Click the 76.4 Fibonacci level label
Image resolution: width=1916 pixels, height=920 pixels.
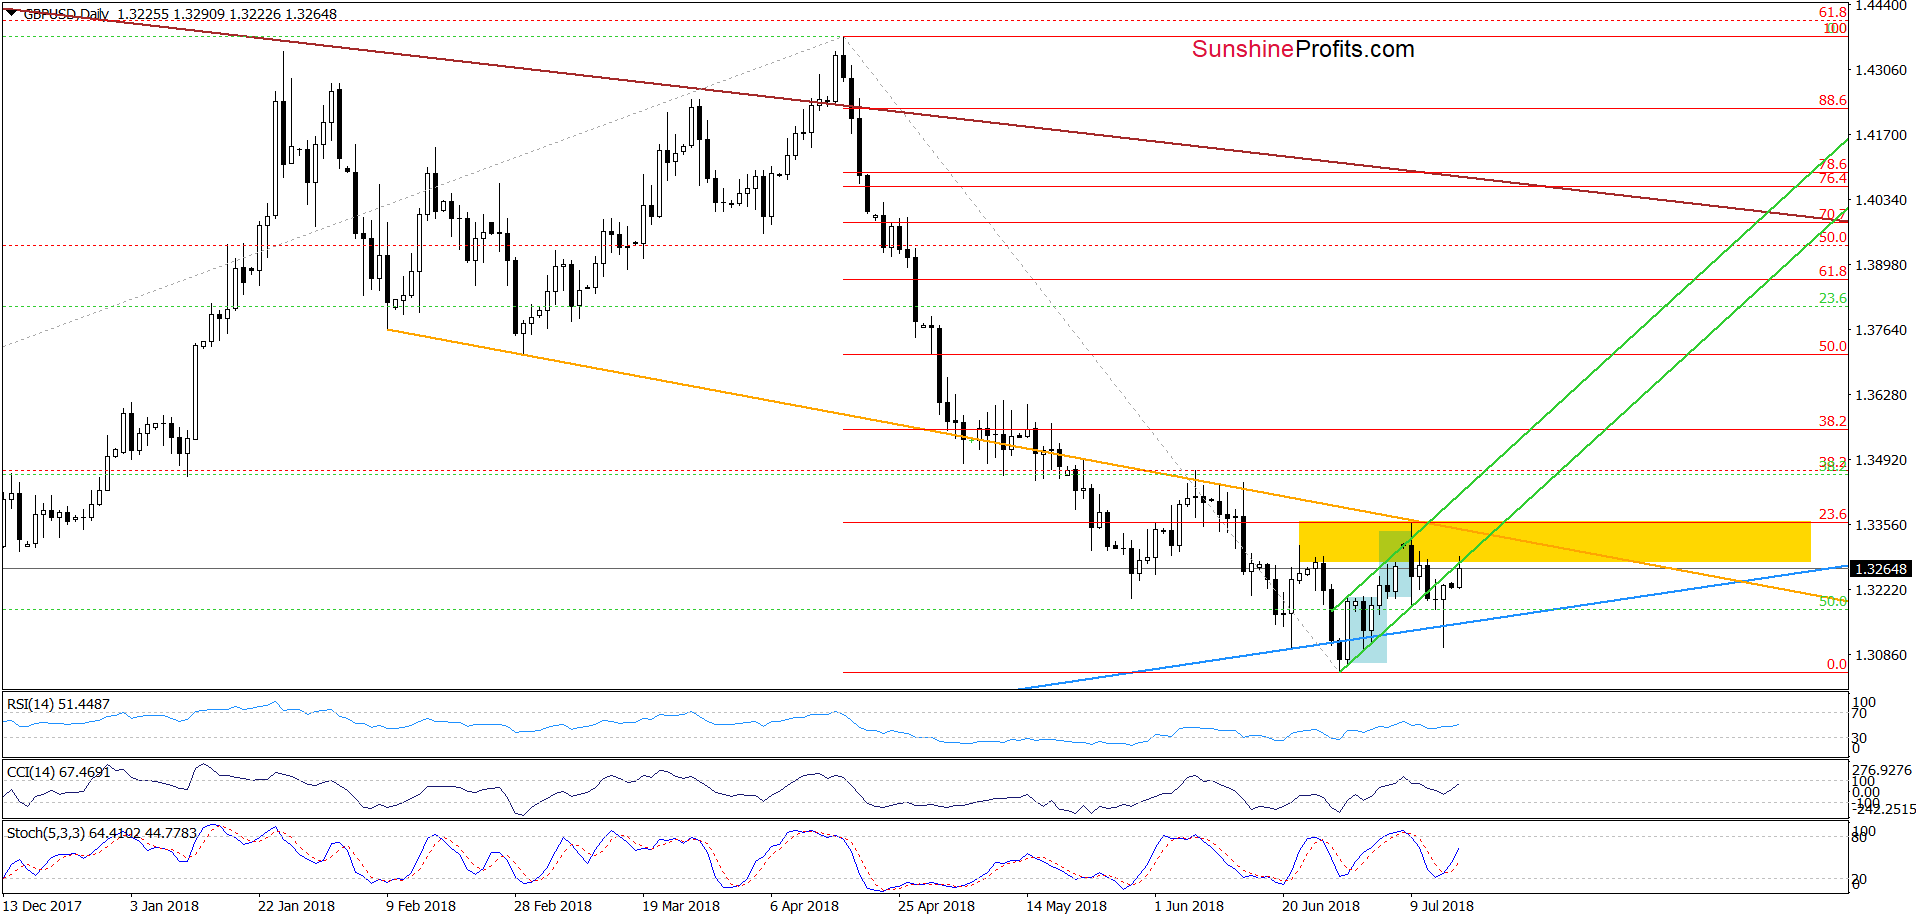point(1832,178)
